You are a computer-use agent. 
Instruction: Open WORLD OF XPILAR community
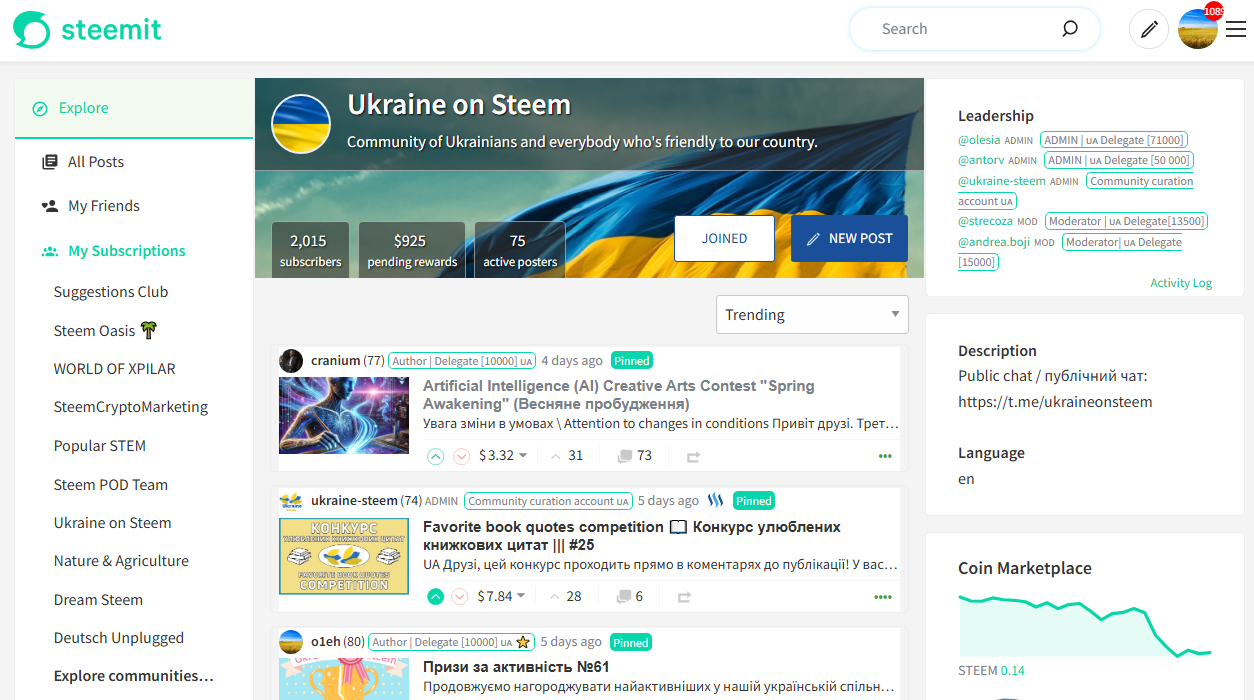[x=115, y=369]
